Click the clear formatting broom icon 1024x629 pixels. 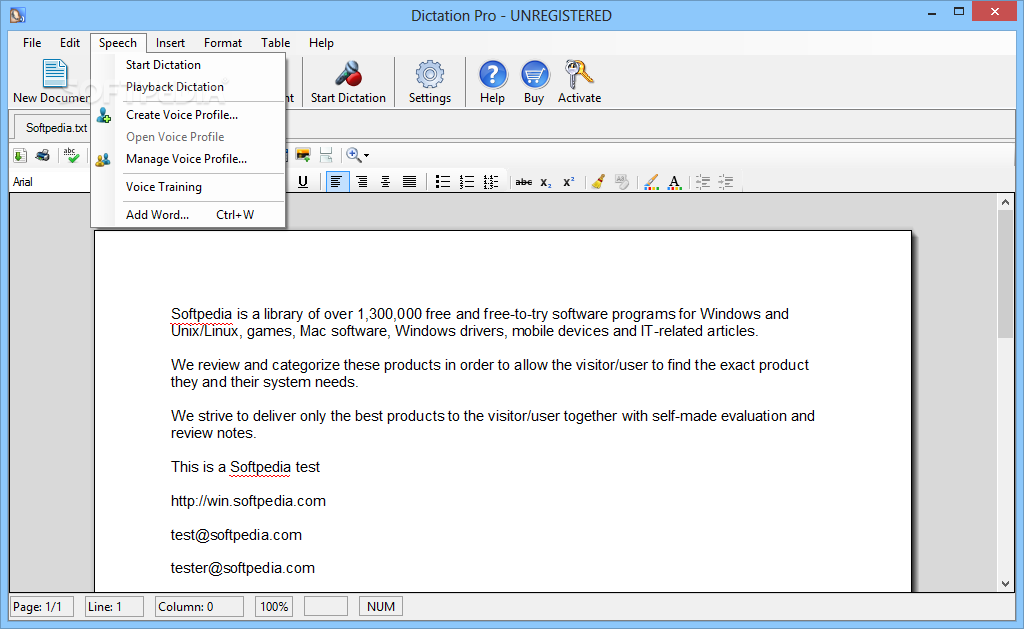(598, 182)
